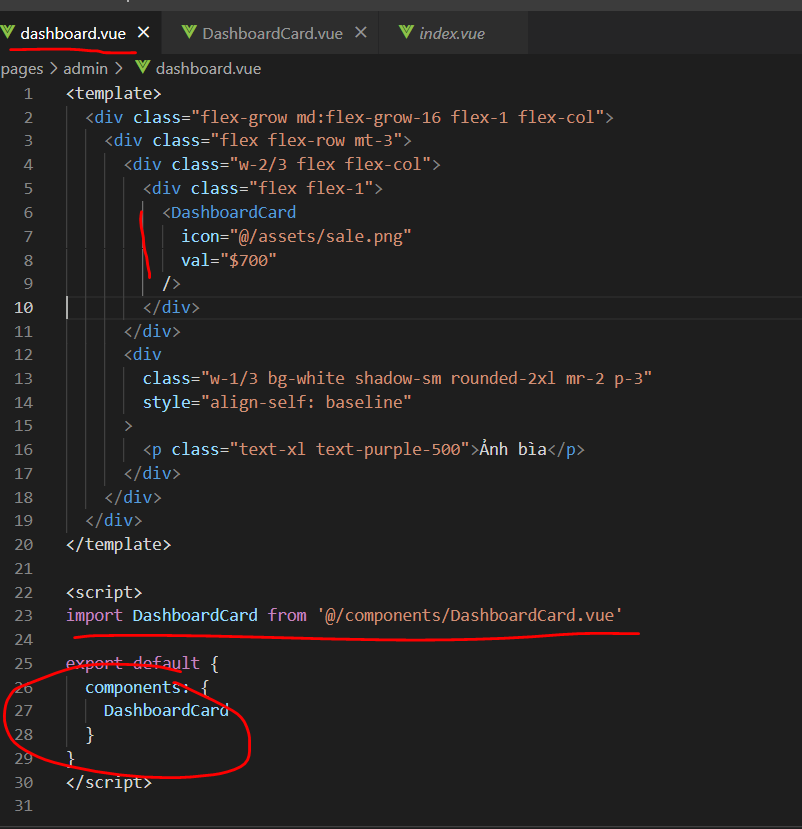Click the Vue icon on DashboardCard.vue tab
The height and width of the screenshot is (829, 802).
click(189, 33)
